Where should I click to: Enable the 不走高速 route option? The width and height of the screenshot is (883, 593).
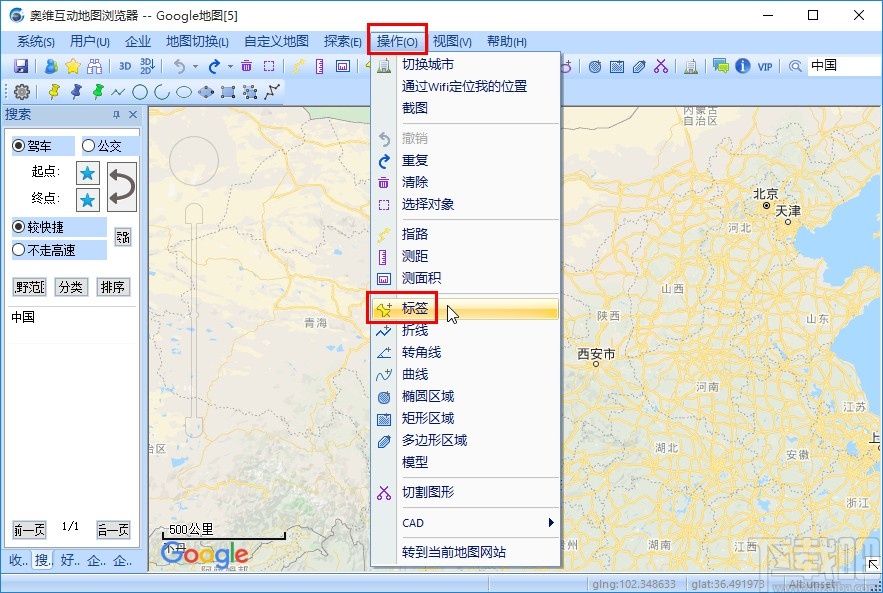(x=21, y=251)
